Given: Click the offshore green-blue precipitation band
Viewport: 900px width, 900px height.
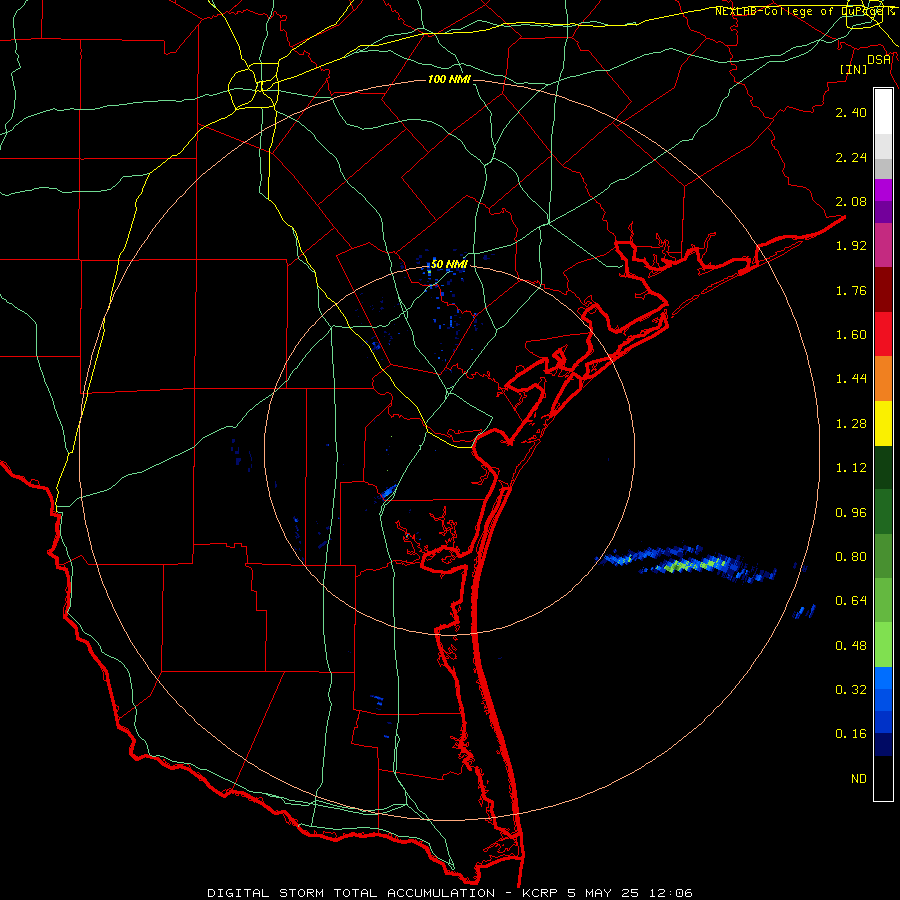Looking at the screenshot, I should 688,564.
